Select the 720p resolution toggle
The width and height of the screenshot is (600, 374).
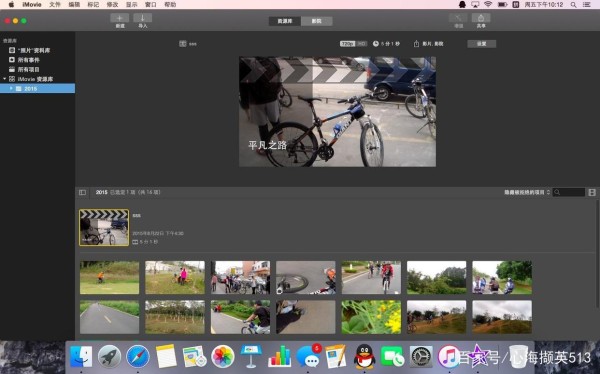point(347,44)
